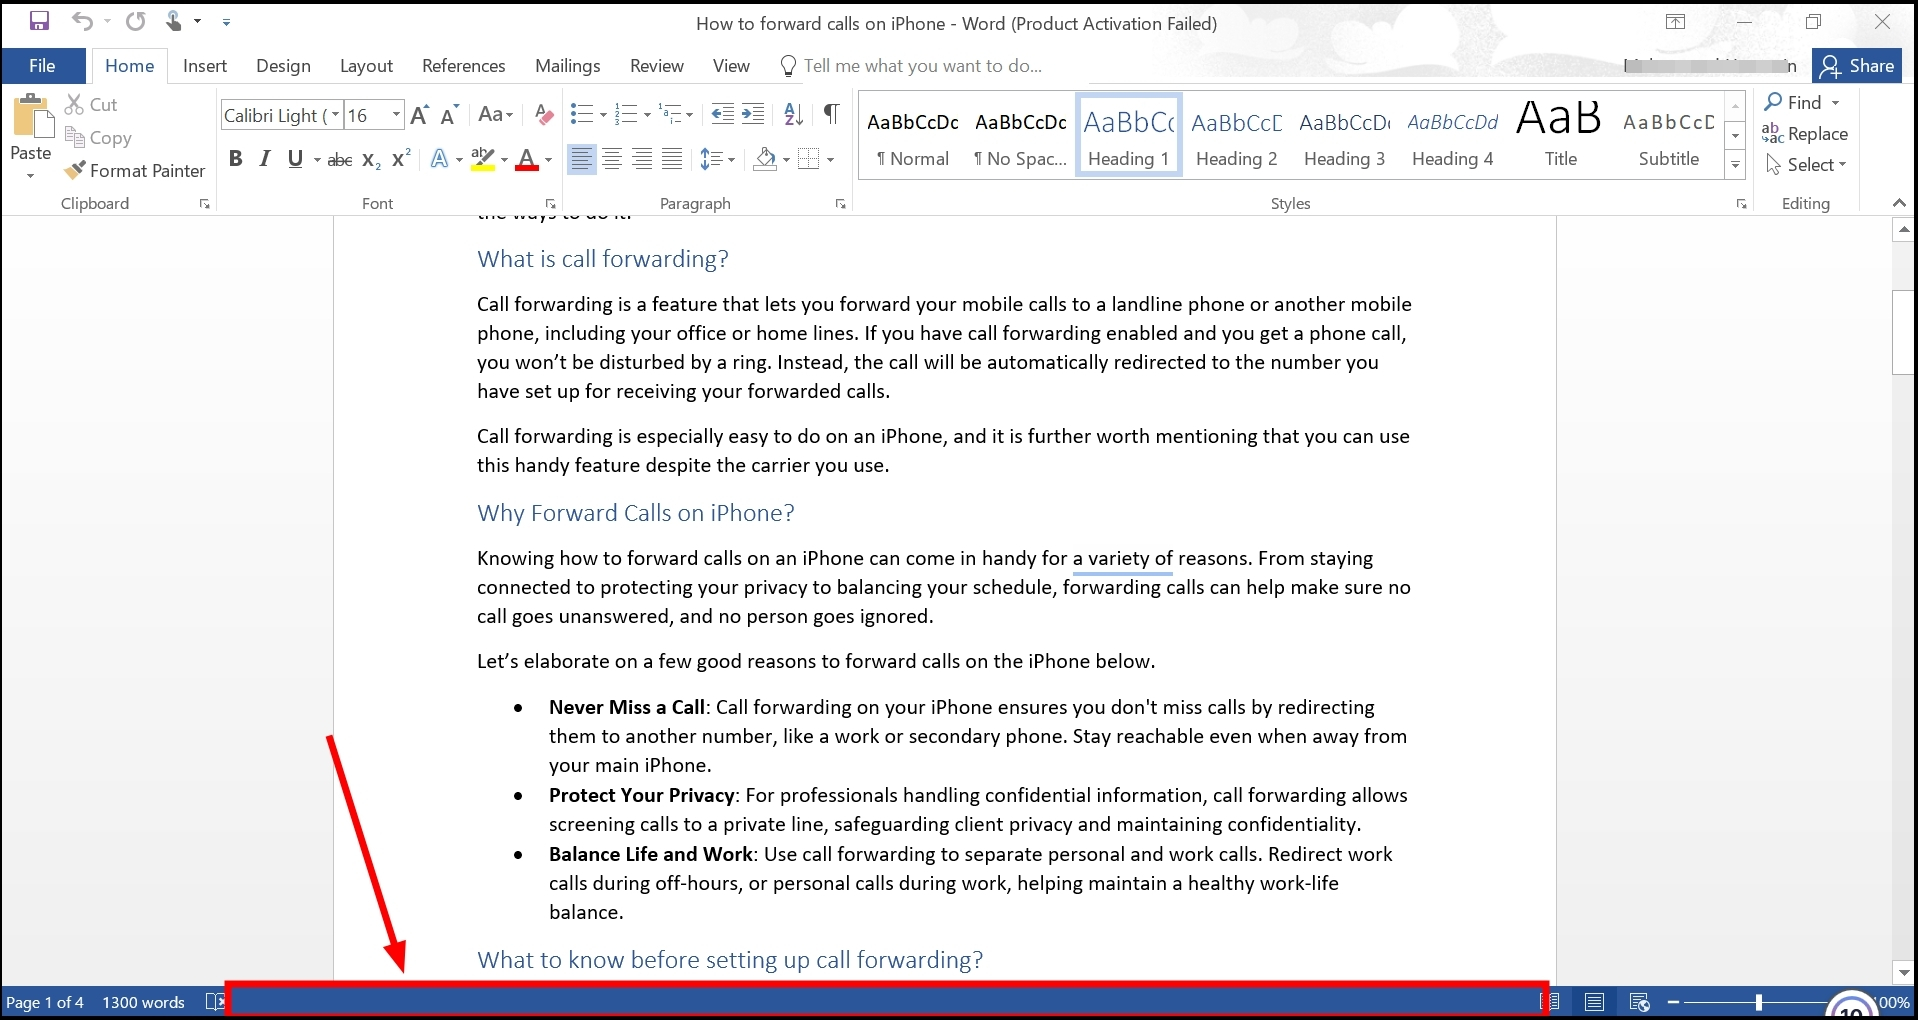Open Ribbon Display Options
The height and width of the screenshot is (1020, 1920).
pos(1676,22)
